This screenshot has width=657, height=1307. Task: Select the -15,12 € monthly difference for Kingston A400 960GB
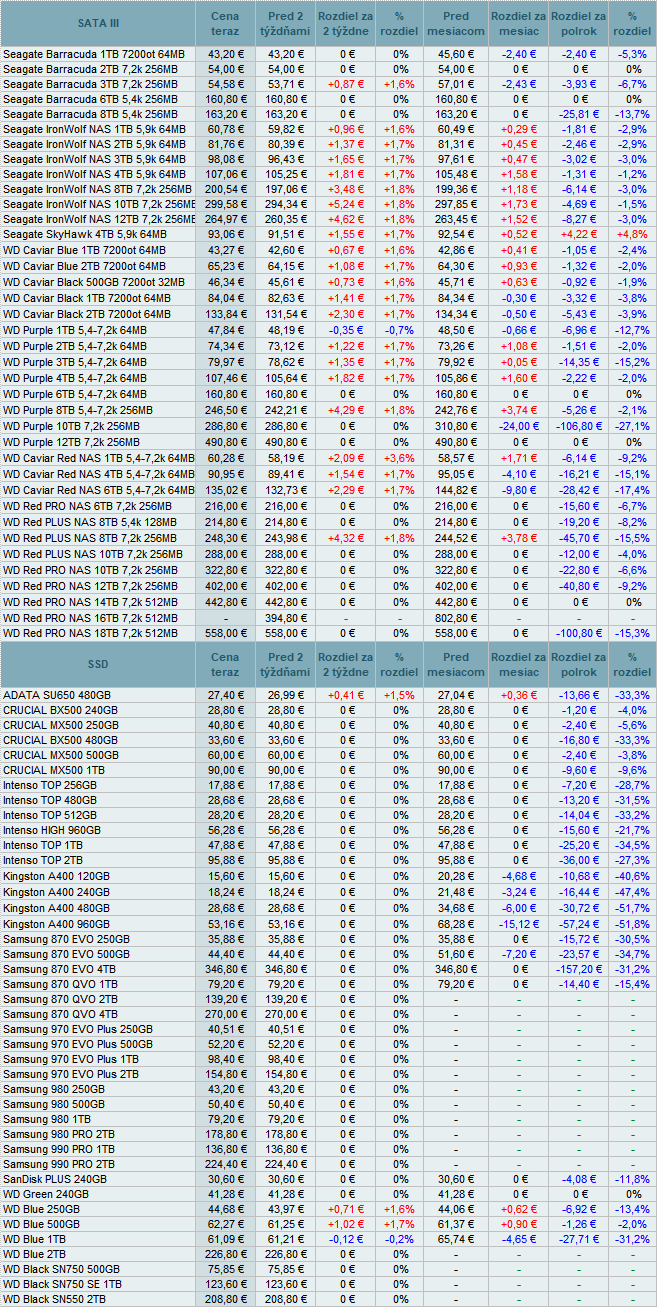518,923
